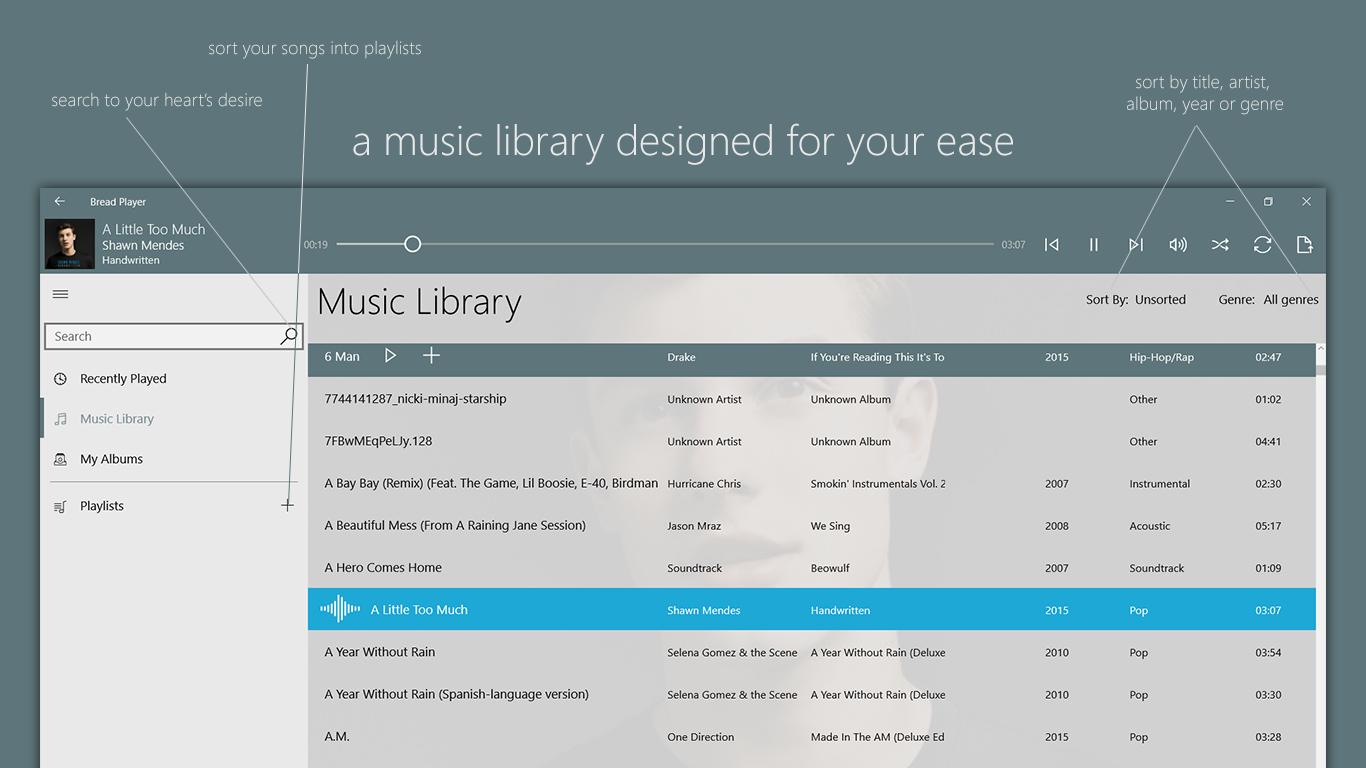Click album Made In The AM
This screenshot has height=768, width=1366.
coord(877,737)
